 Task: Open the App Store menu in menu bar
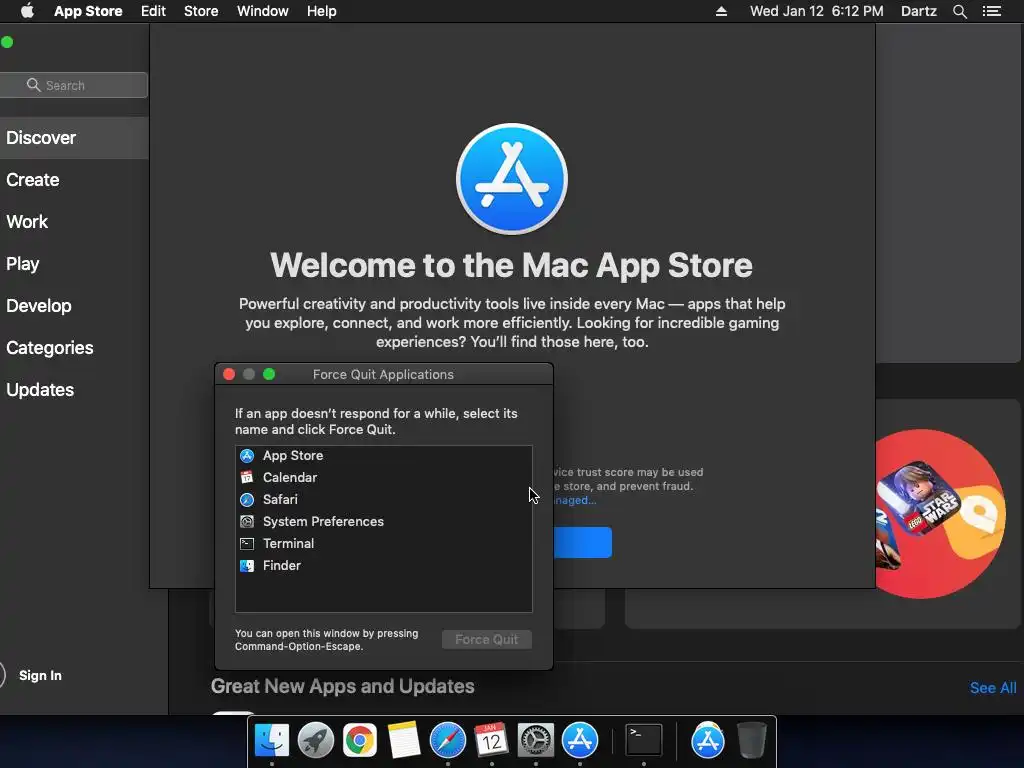click(88, 11)
